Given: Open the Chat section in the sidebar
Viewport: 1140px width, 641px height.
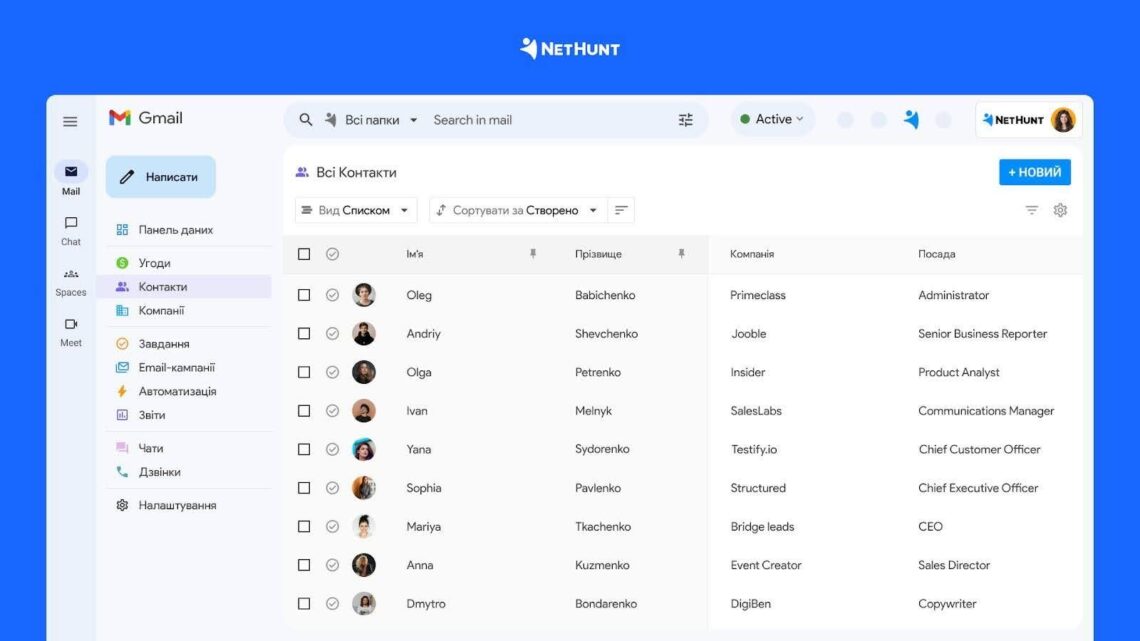Looking at the screenshot, I should pyautogui.click(x=71, y=230).
